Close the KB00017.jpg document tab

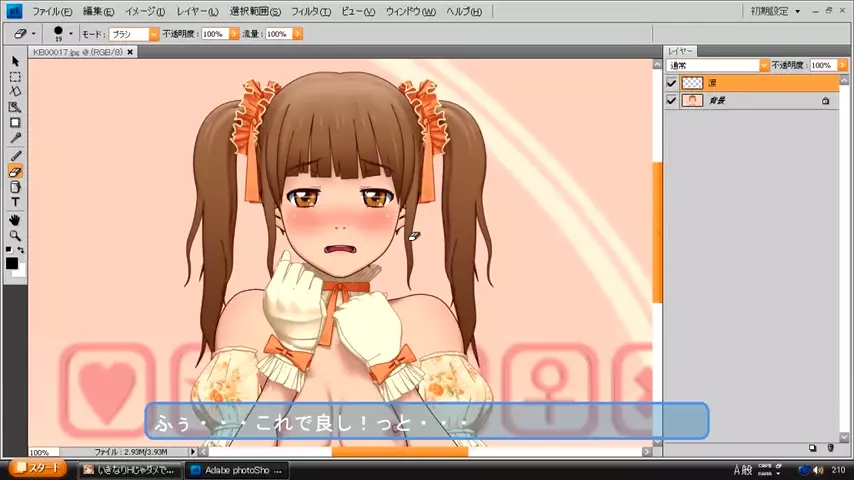(130, 51)
